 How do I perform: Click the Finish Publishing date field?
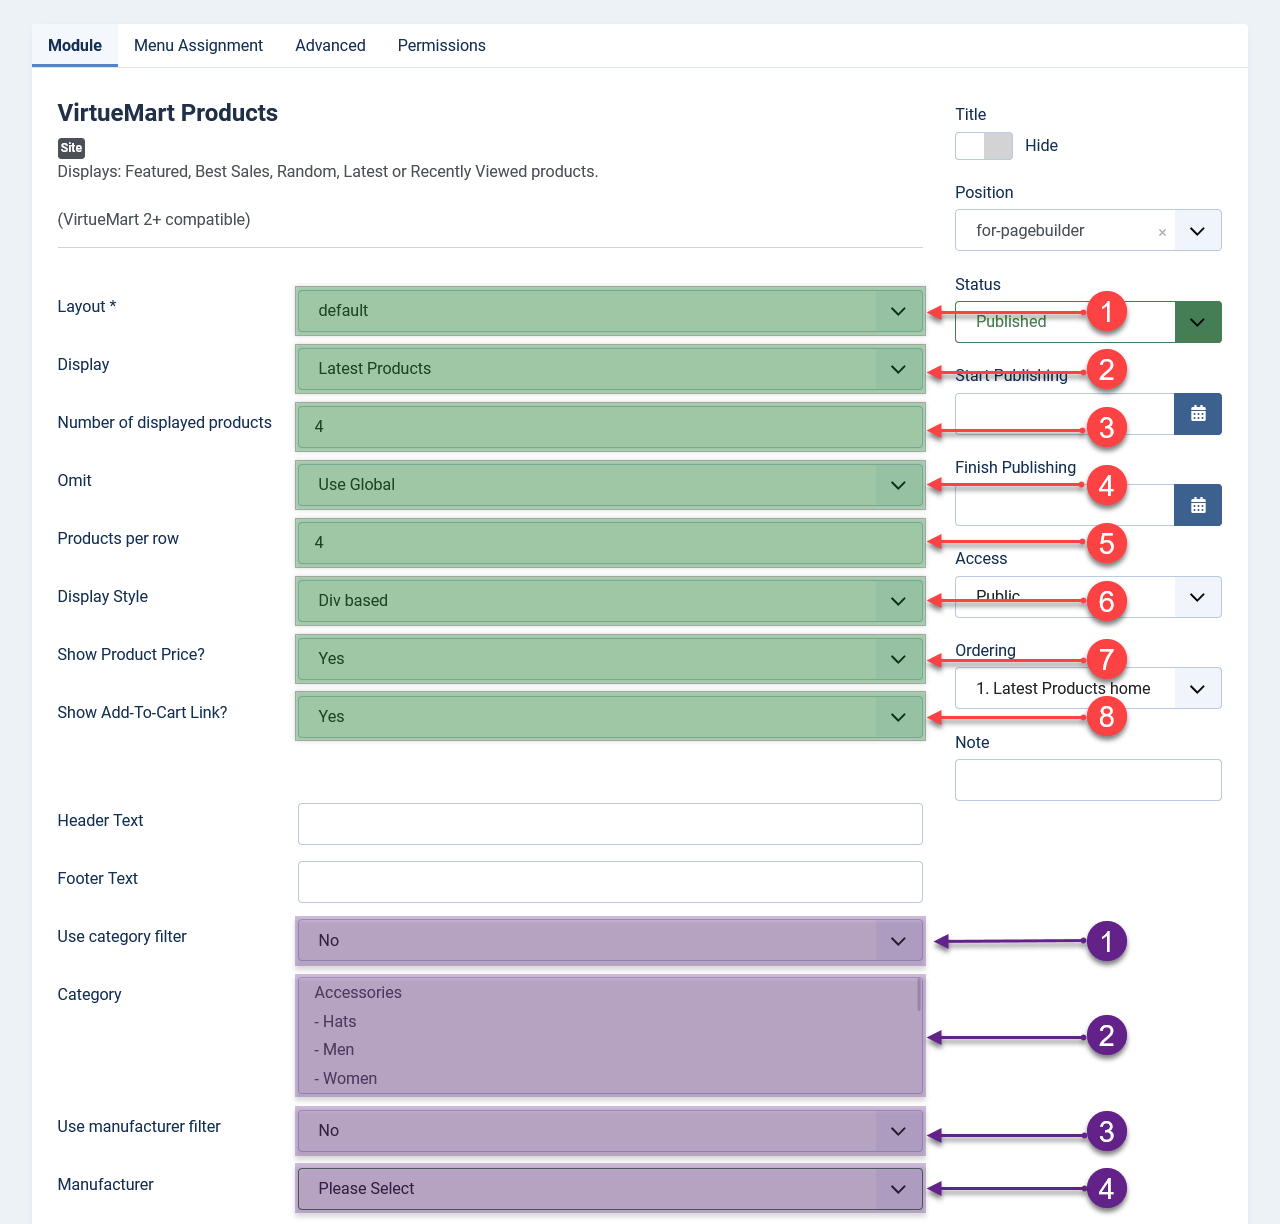coord(1064,506)
